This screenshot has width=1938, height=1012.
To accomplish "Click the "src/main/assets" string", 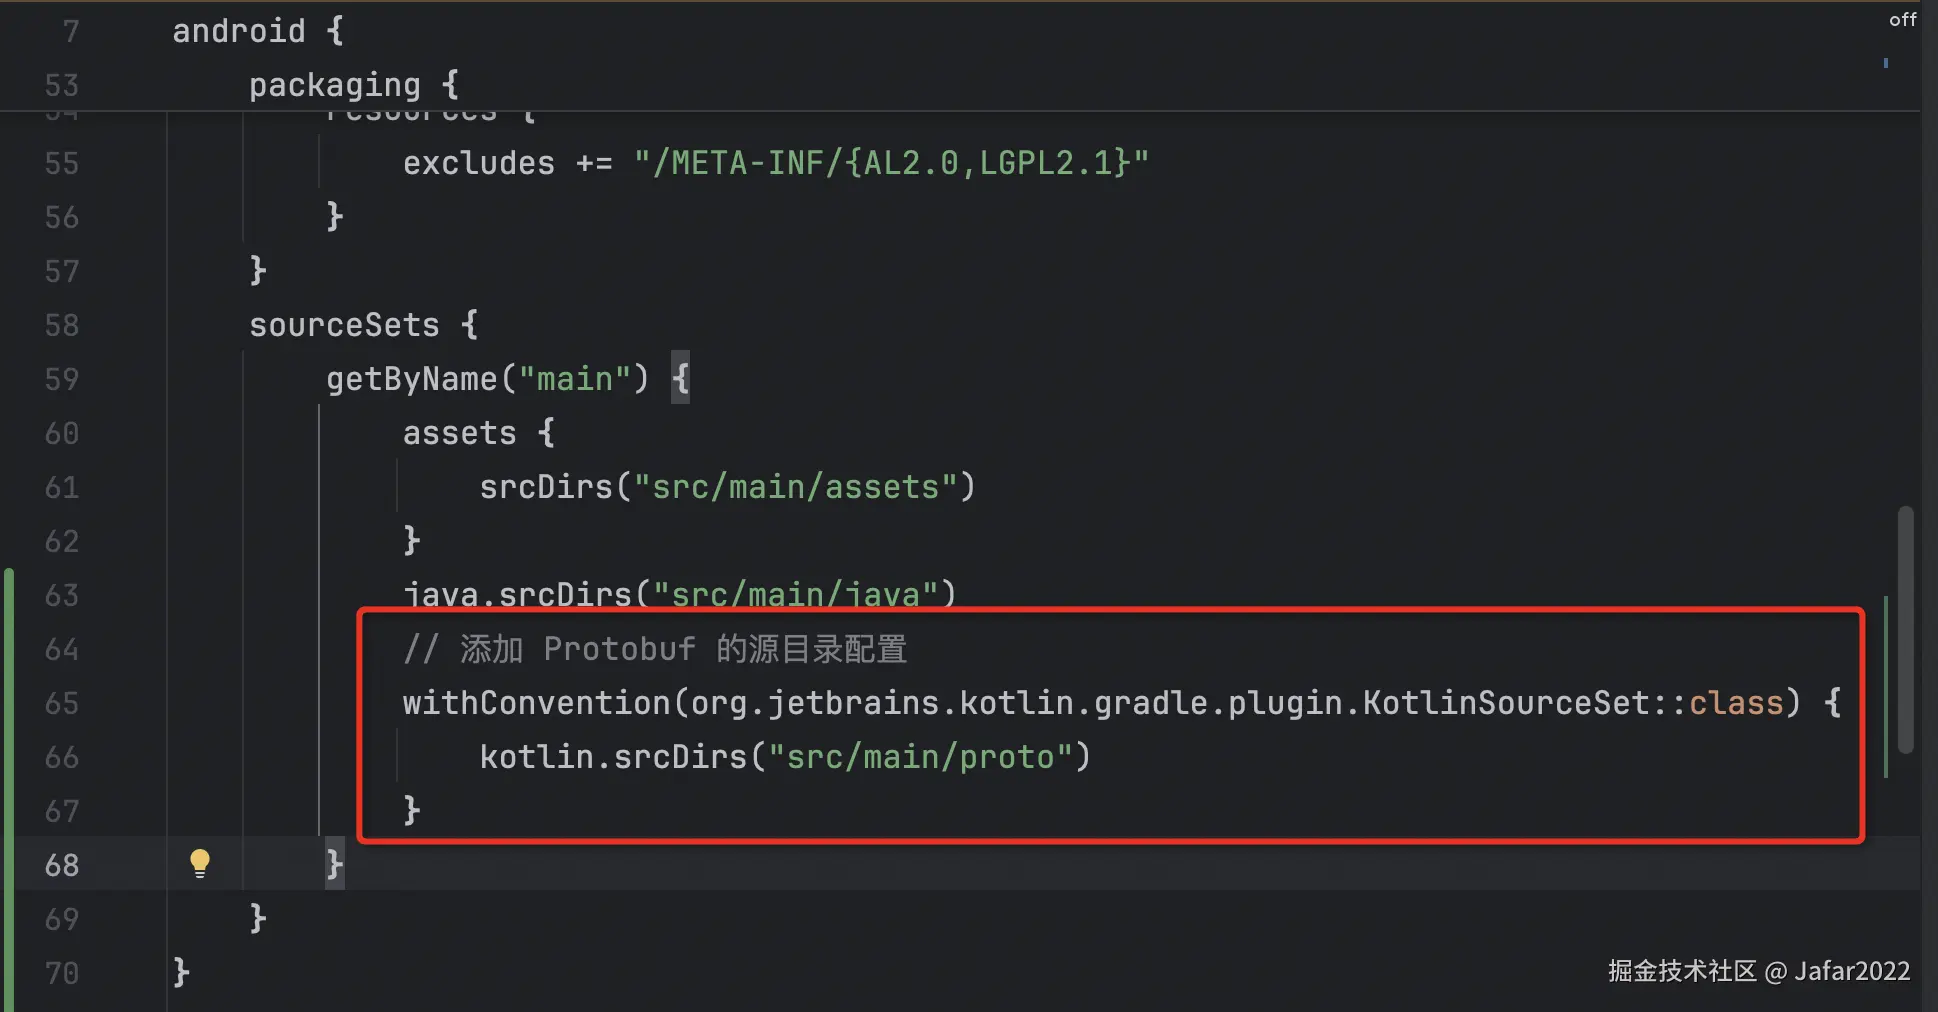I will coord(796,487).
